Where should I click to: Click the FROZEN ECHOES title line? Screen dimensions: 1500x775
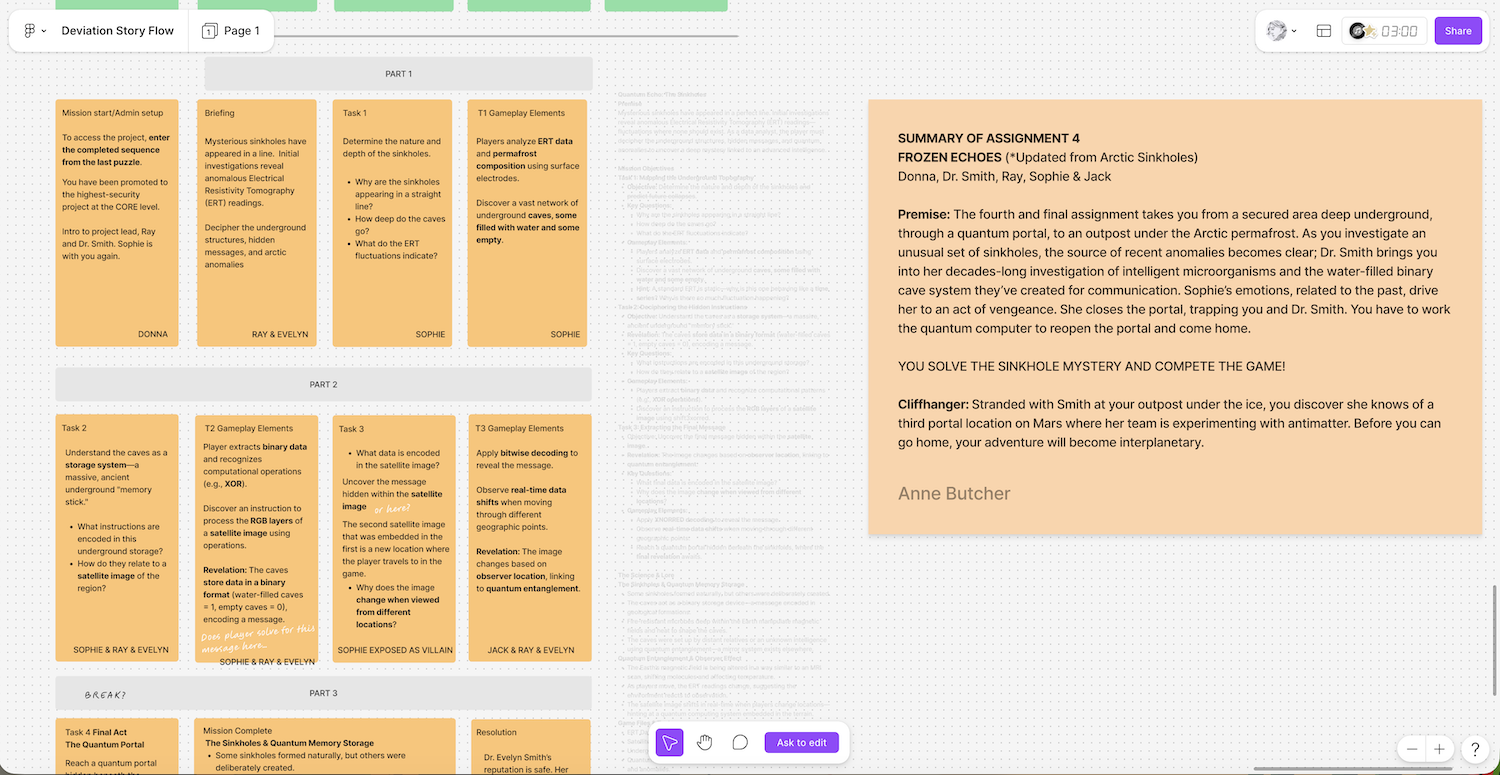pos(1048,158)
